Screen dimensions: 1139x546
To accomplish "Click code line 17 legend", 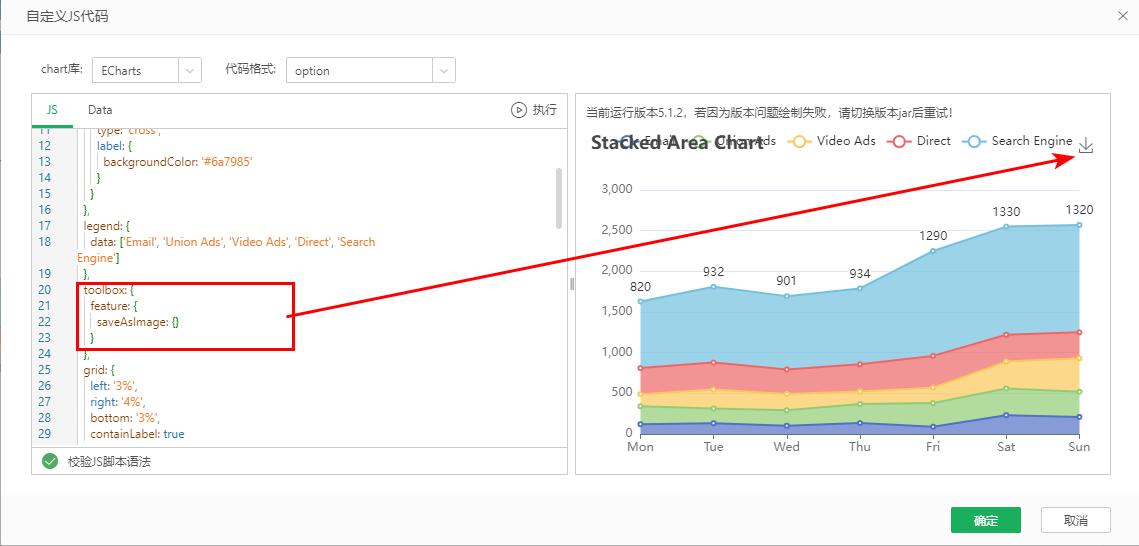I will (106, 226).
